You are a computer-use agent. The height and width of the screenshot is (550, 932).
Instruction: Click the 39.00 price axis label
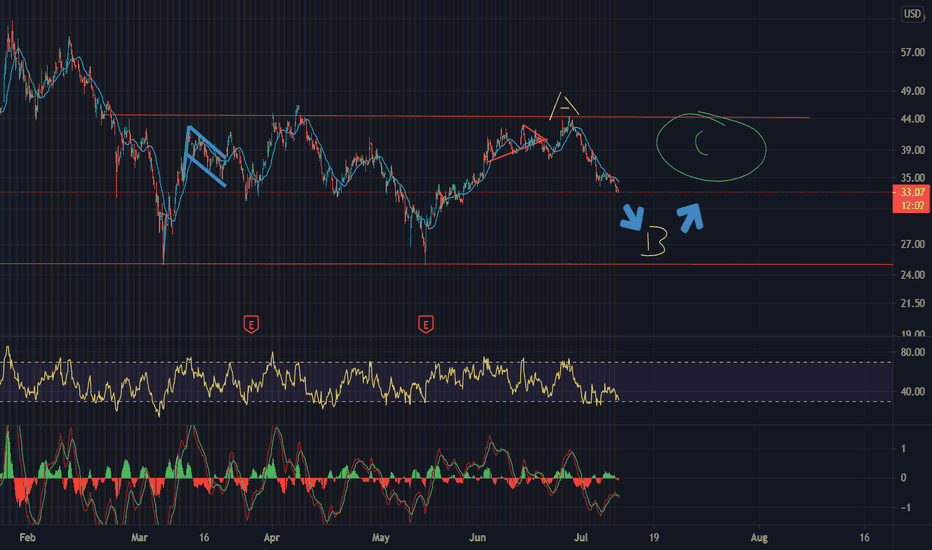912,150
